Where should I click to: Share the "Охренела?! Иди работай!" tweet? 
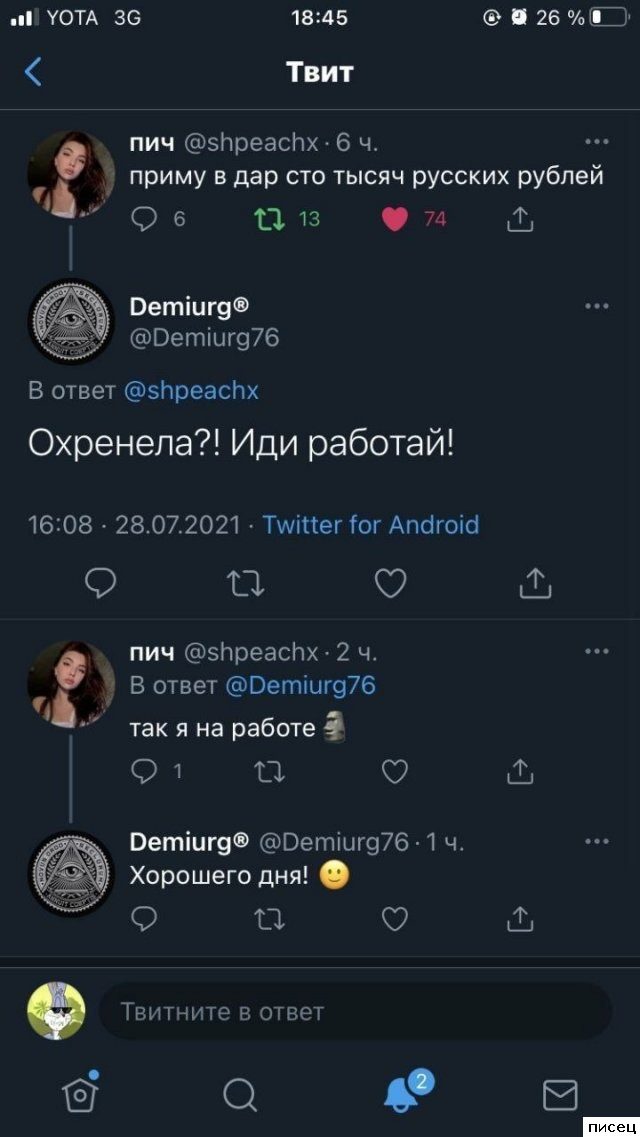(536, 583)
